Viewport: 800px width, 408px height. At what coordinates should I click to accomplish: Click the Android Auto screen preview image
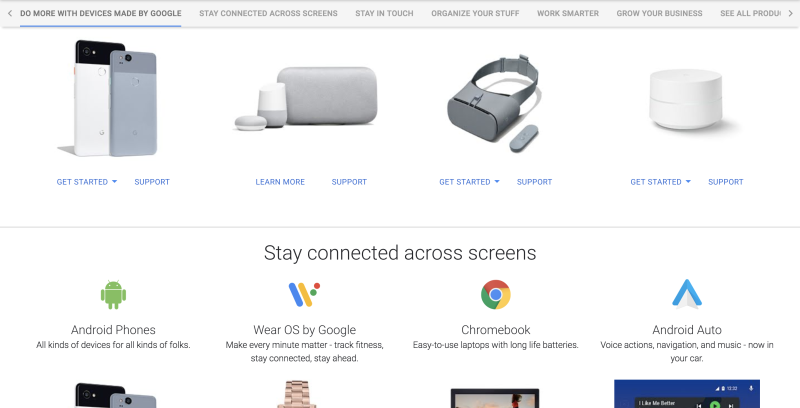pos(687,394)
